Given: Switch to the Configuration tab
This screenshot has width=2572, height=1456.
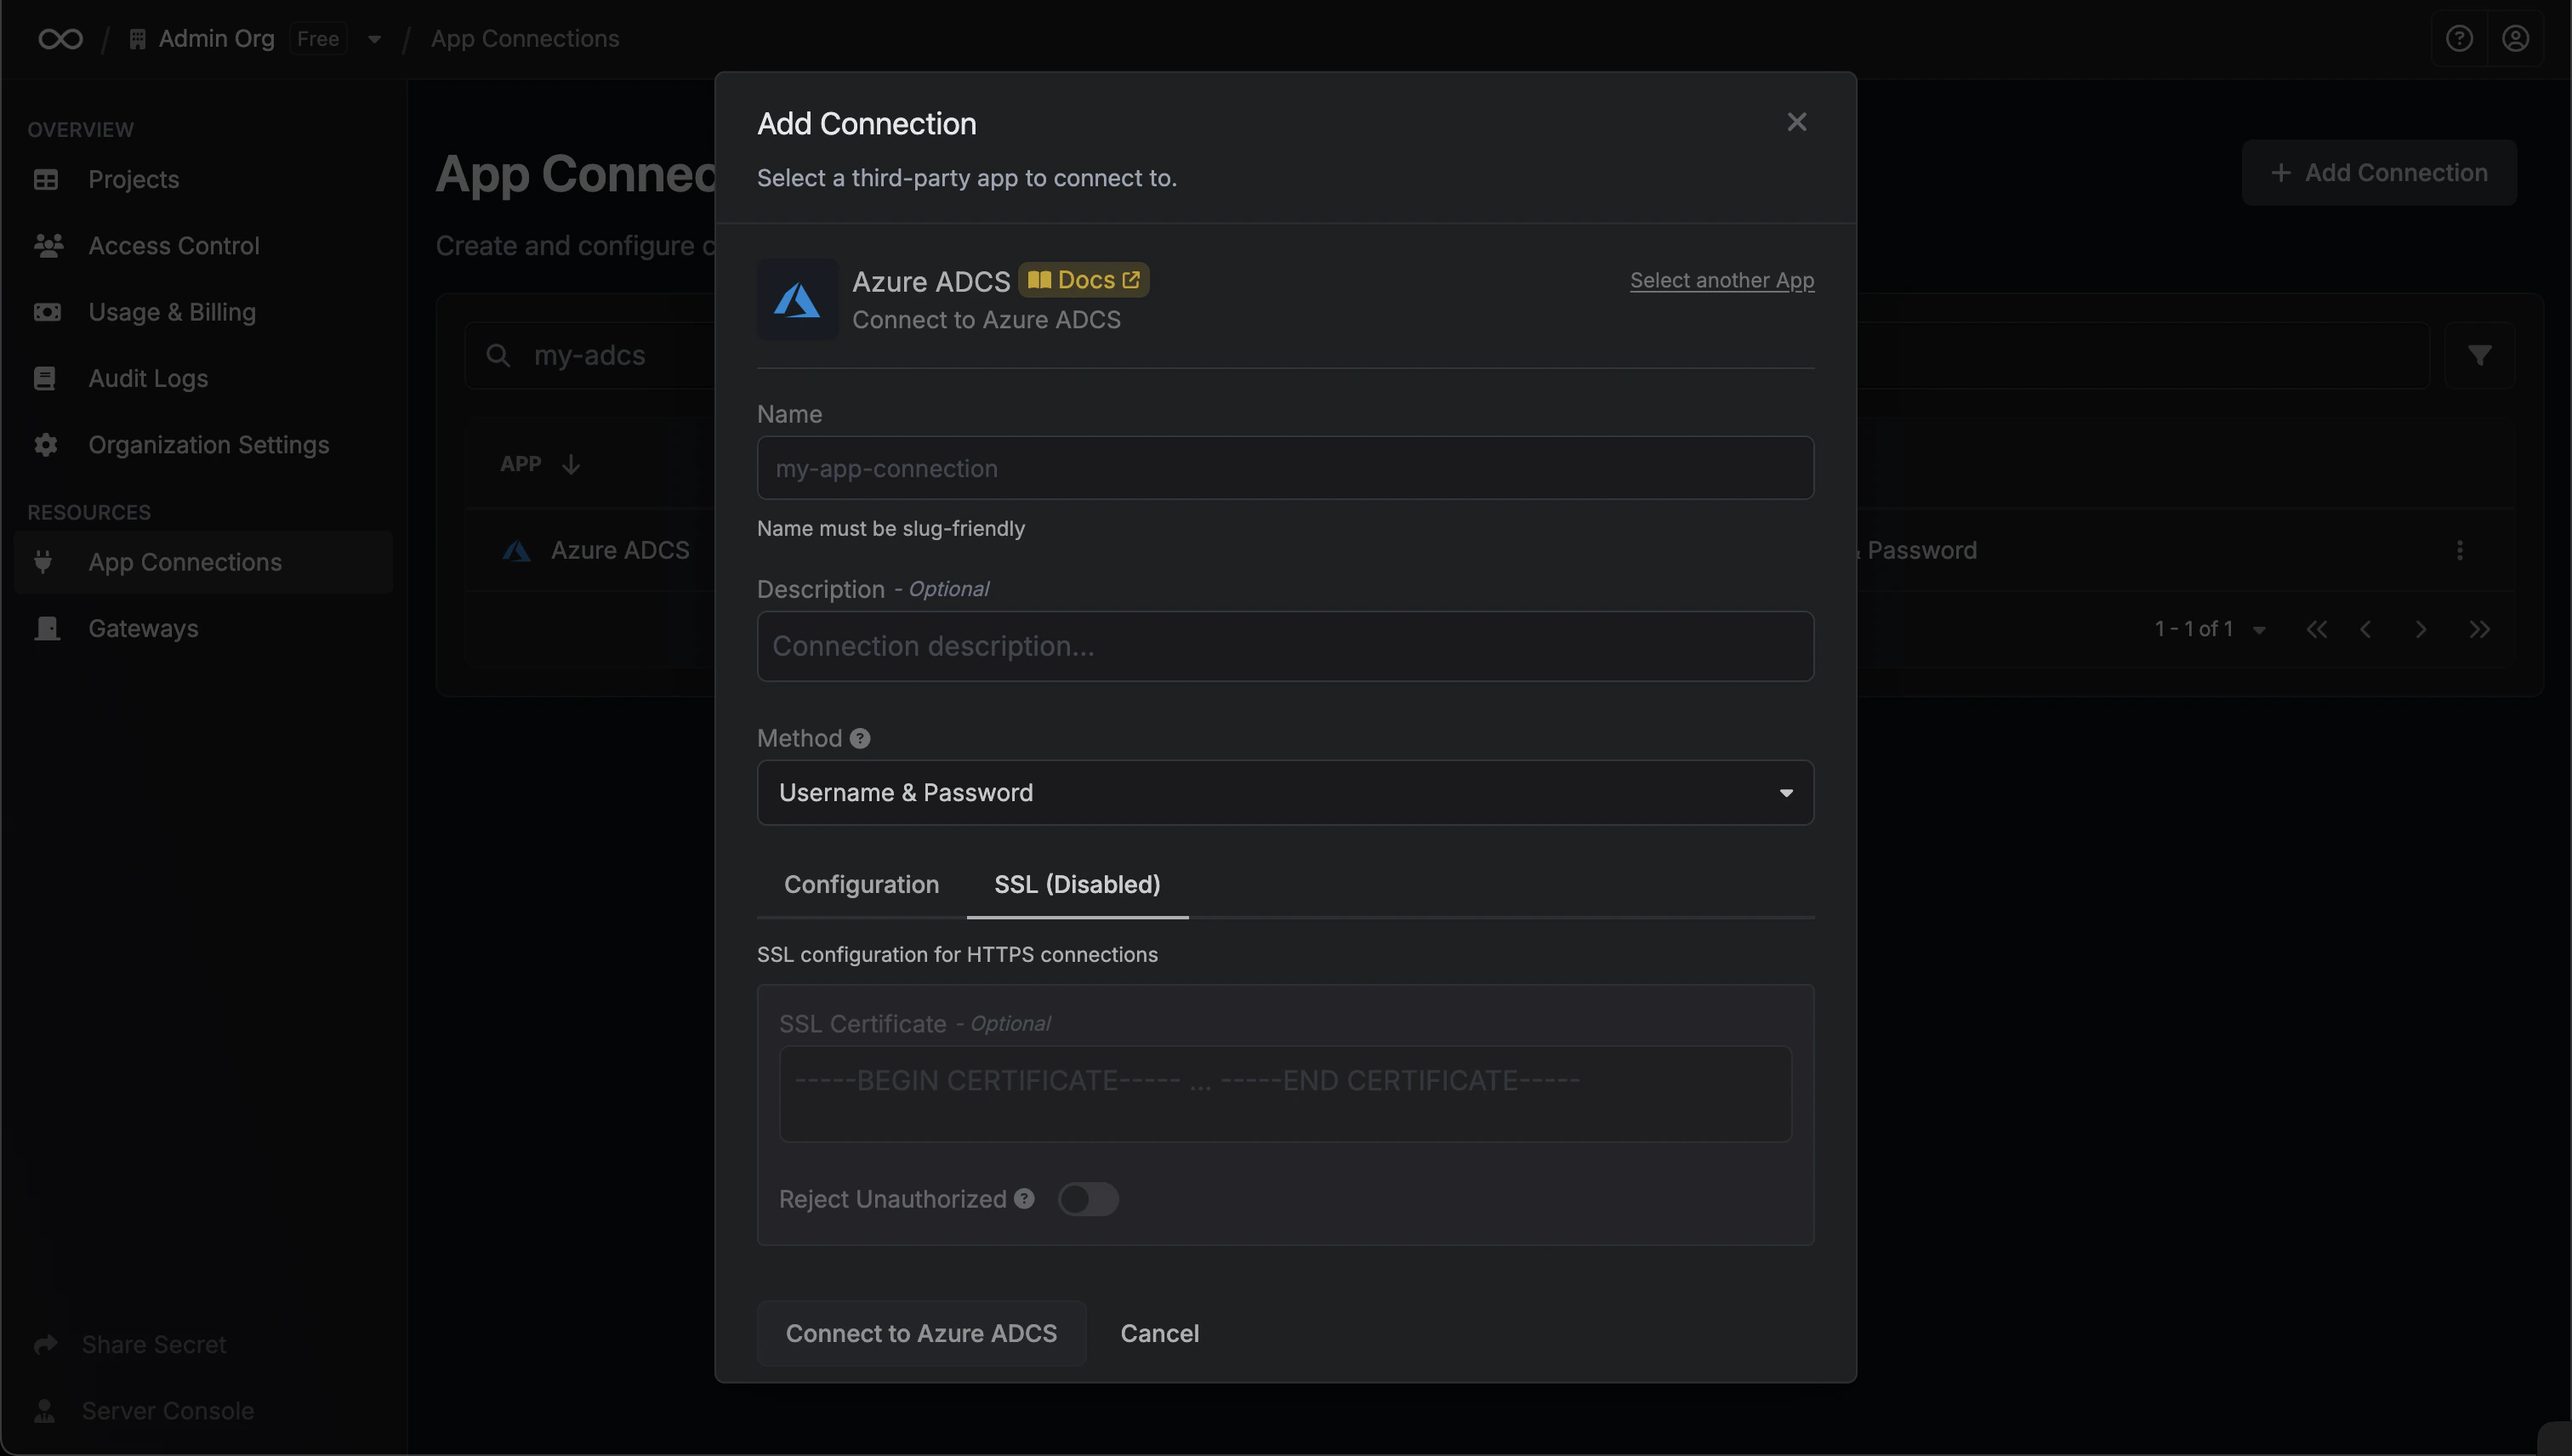Looking at the screenshot, I should tap(861, 885).
